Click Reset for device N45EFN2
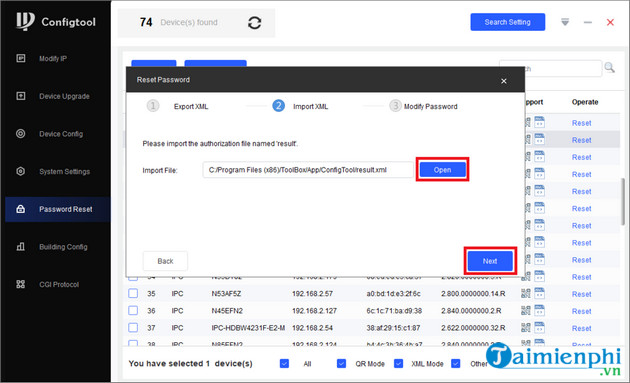The image size is (630, 383). 581,311
